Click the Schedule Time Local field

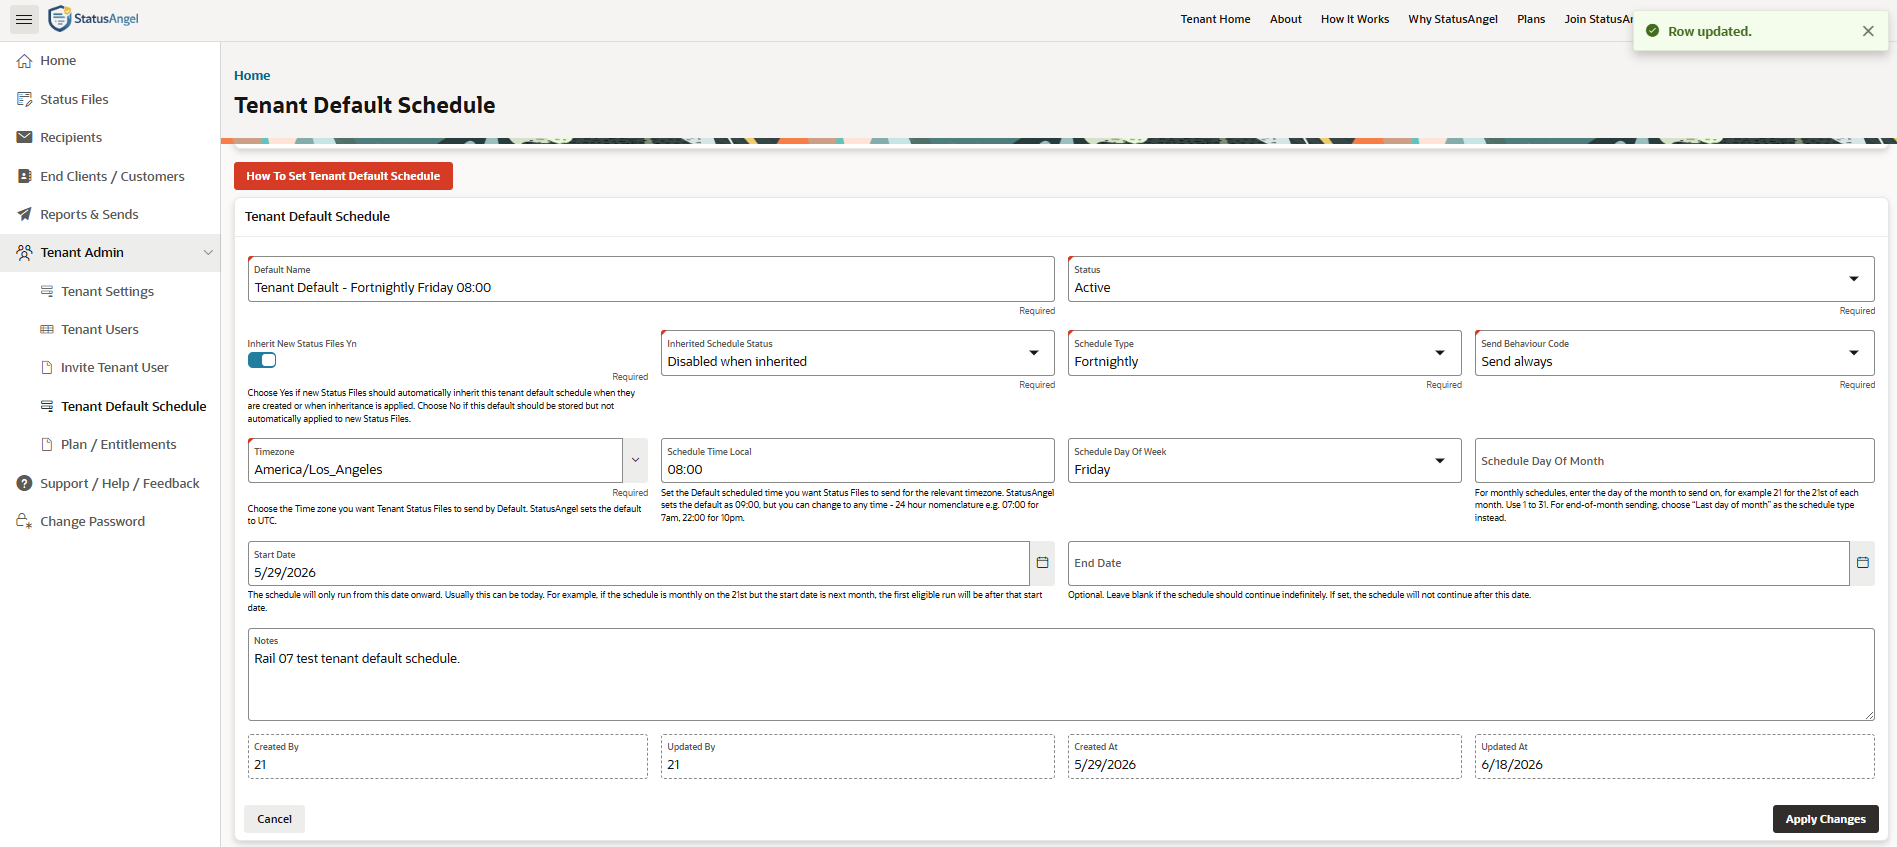(x=857, y=461)
